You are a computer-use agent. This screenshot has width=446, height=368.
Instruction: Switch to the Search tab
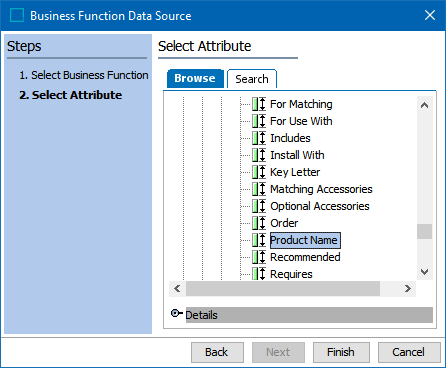[x=252, y=79]
